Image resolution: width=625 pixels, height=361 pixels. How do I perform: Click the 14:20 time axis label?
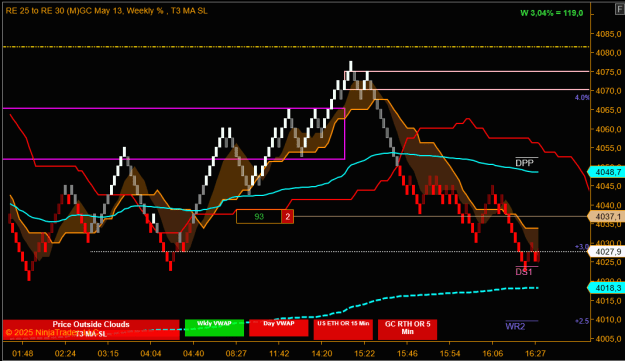point(322,353)
